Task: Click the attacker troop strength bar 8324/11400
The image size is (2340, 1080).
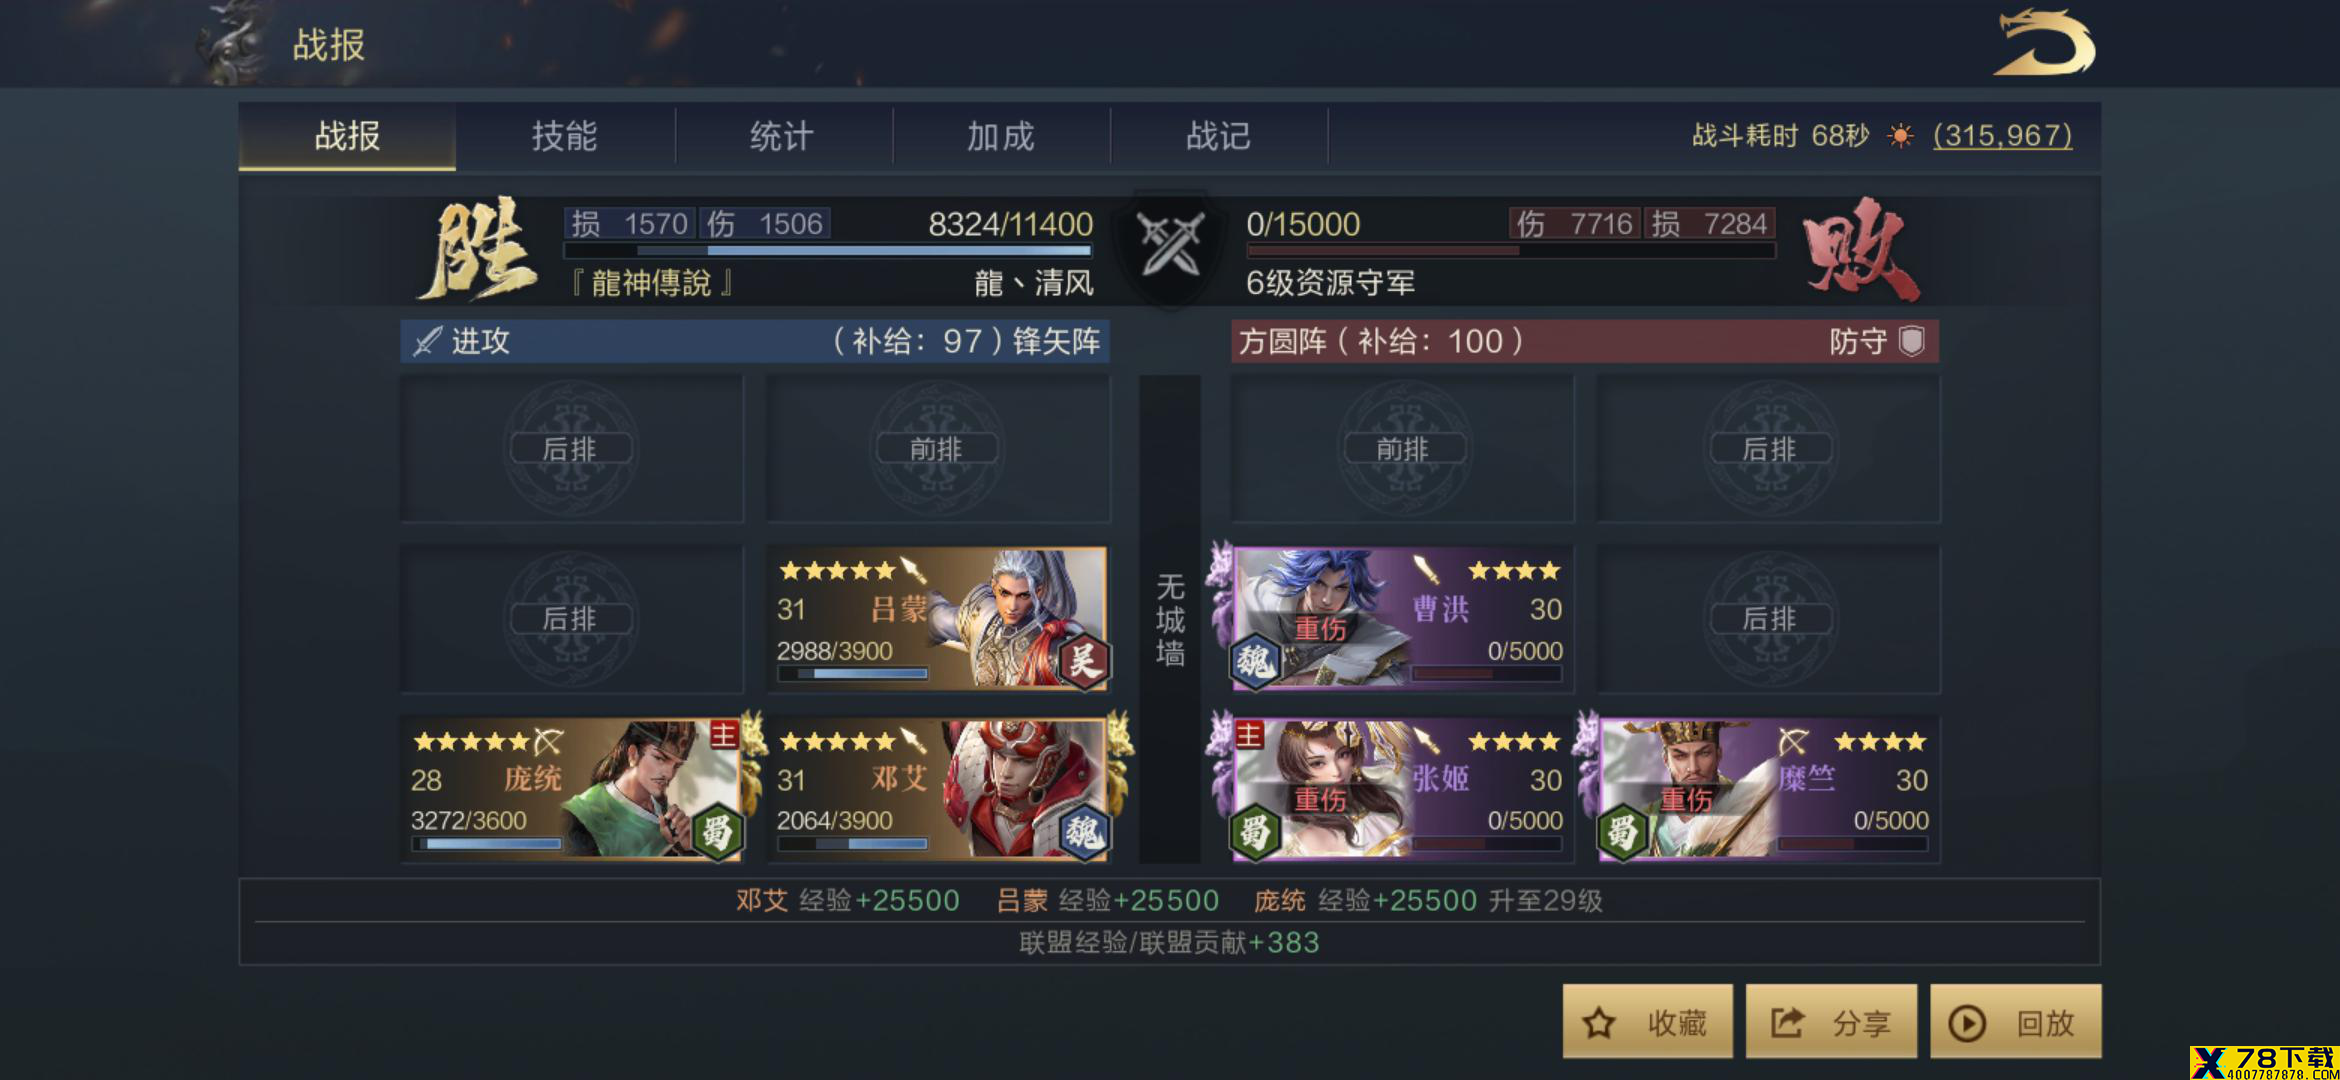Action: [x=828, y=251]
